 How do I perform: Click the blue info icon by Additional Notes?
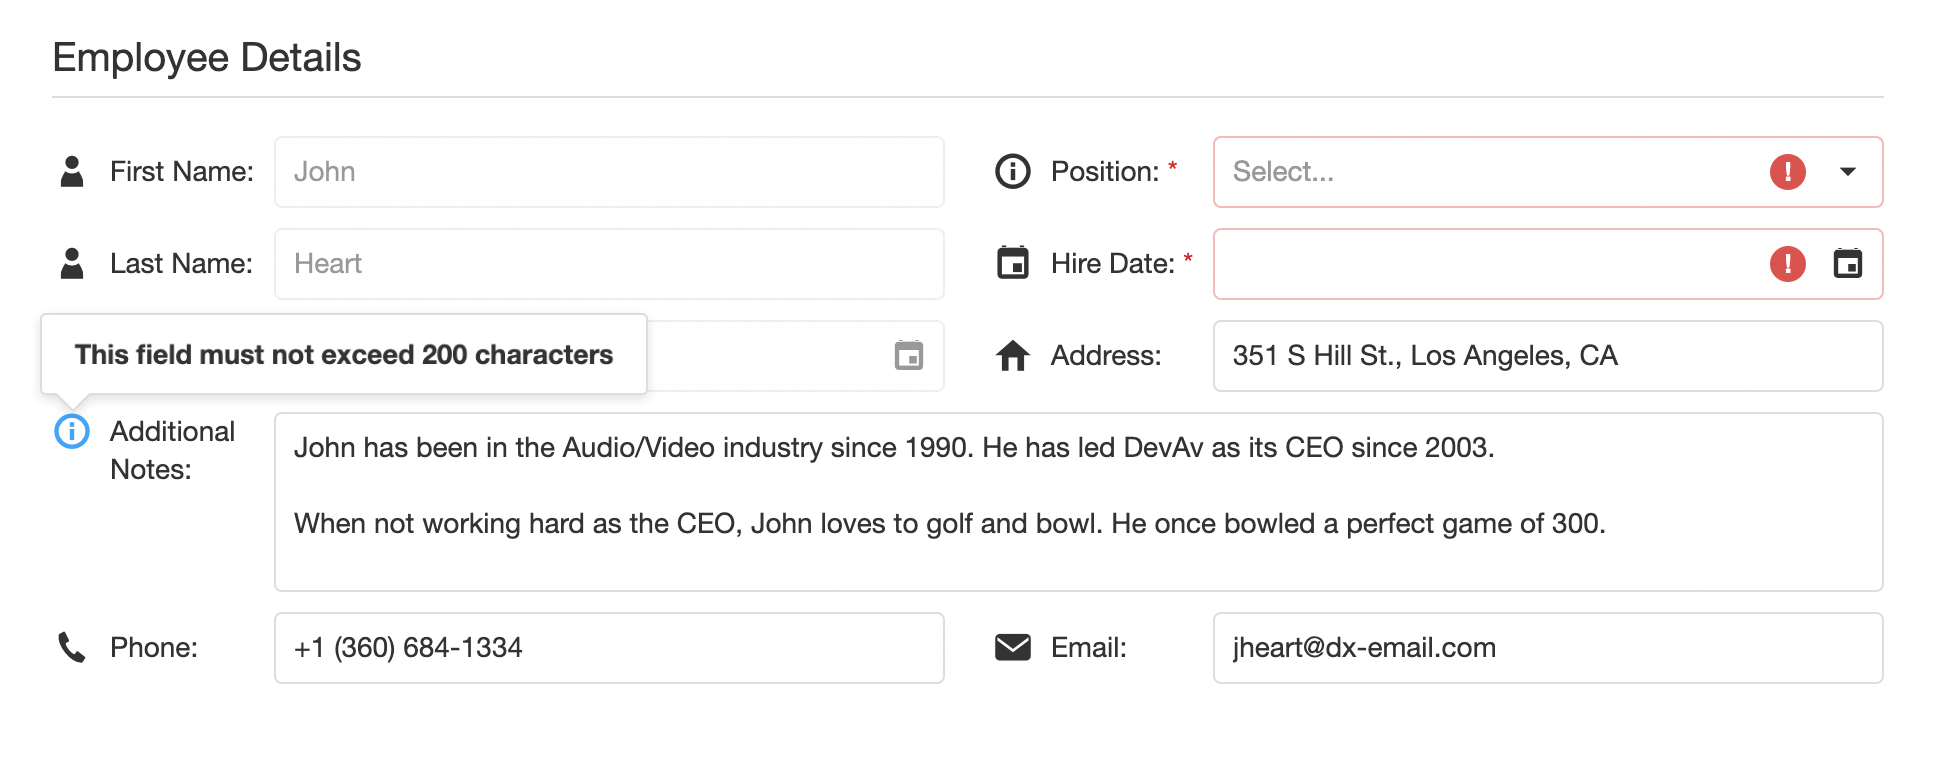(x=72, y=432)
